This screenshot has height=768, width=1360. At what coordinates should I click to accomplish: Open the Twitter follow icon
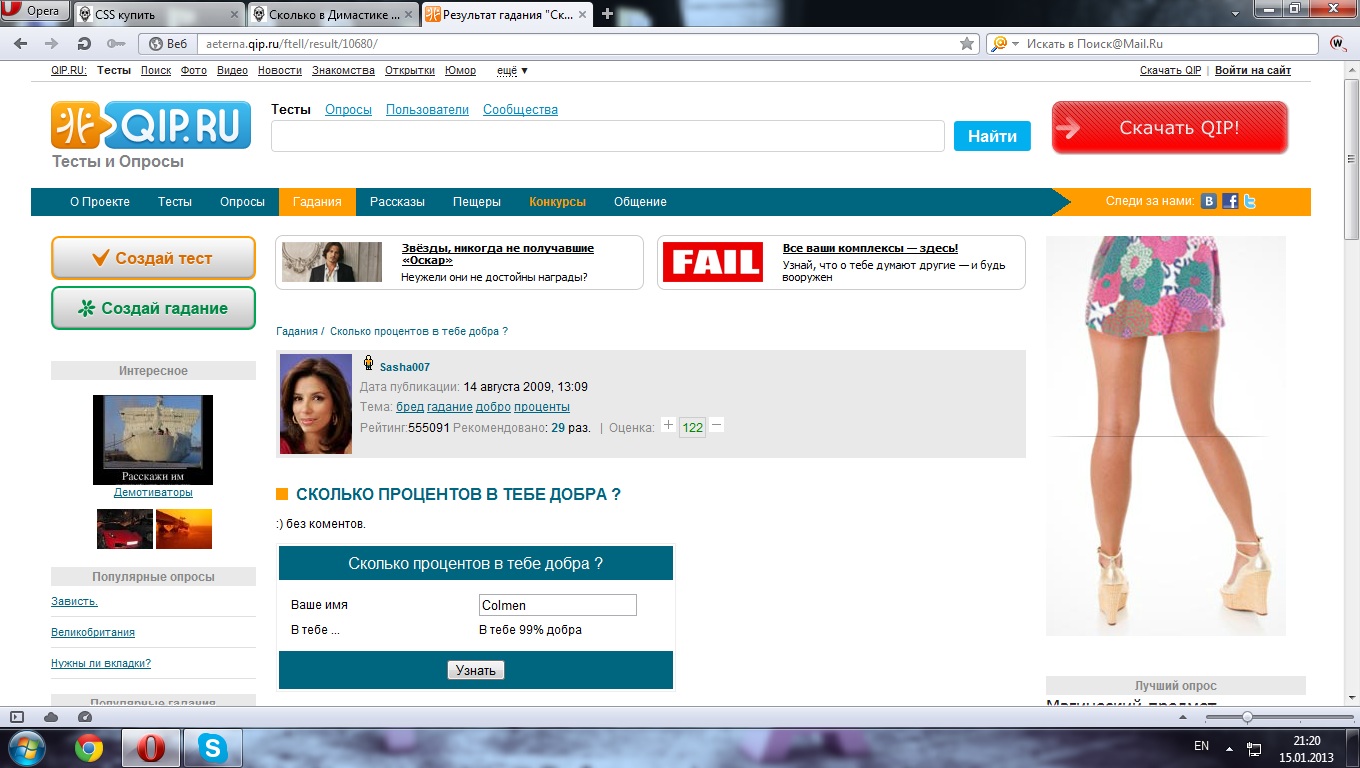tap(1249, 201)
